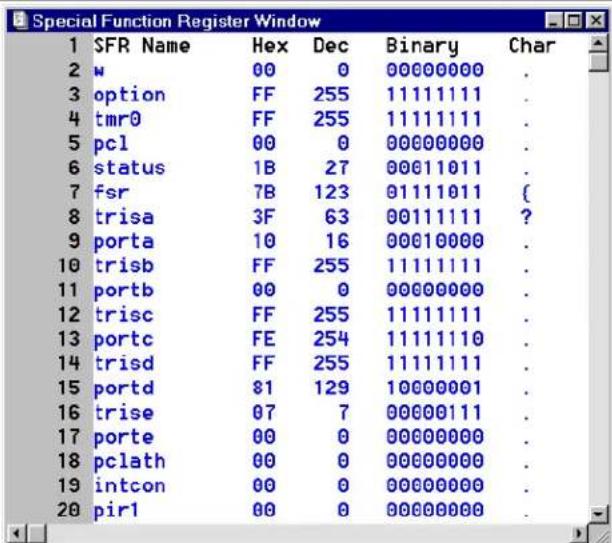Click status decimal value '27'
Viewport: 612px width, 543px height.
337,168
